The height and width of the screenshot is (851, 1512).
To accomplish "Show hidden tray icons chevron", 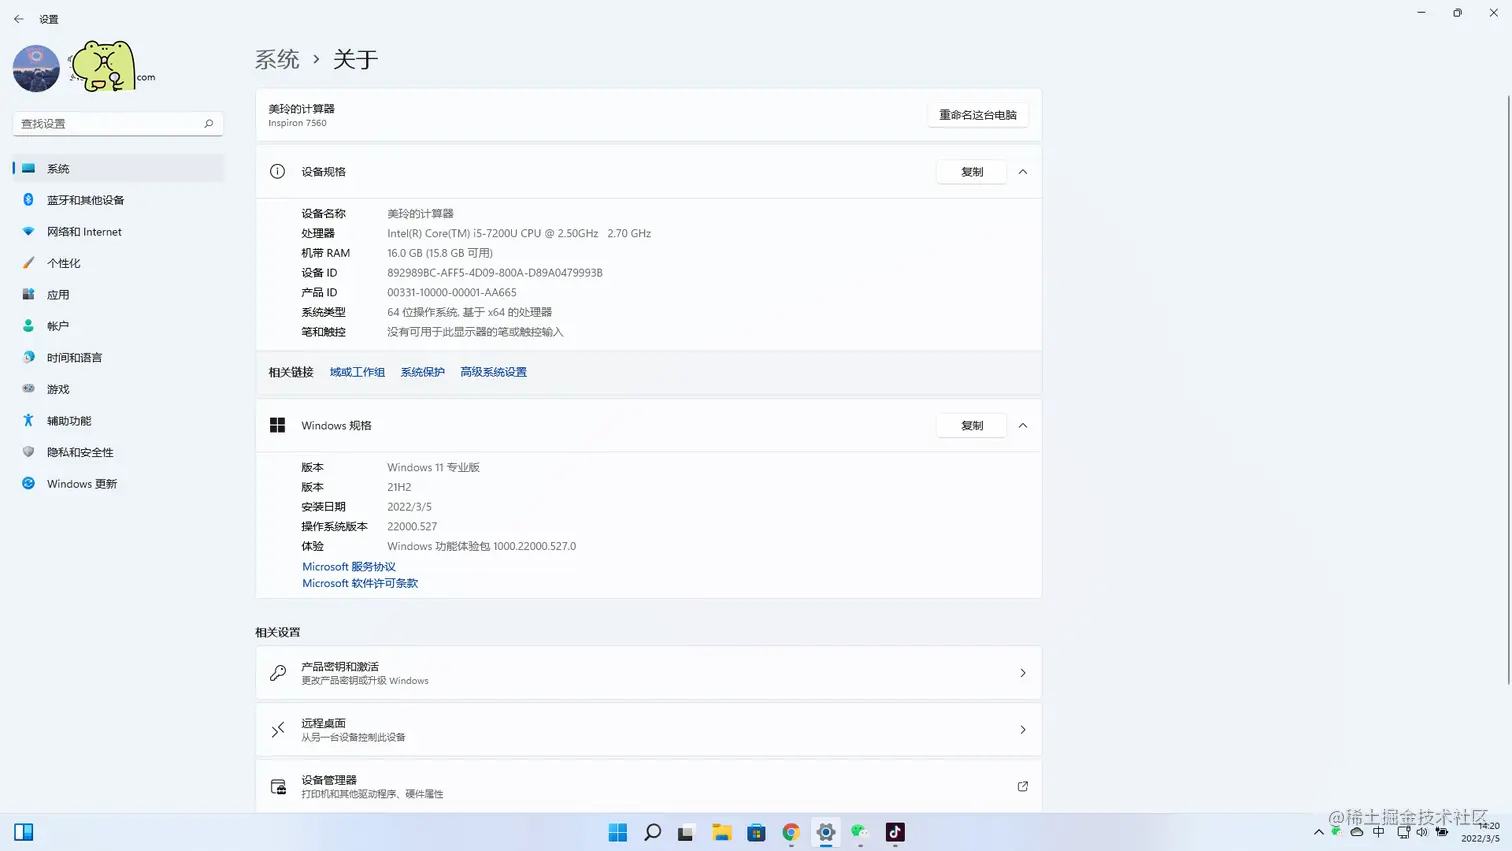I will (x=1319, y=832).
